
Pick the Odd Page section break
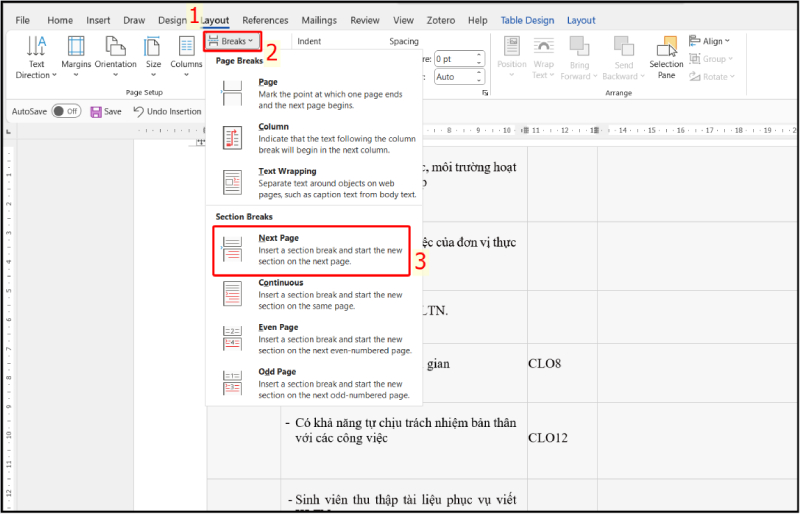pyautogui.click(x=310, y=383)
